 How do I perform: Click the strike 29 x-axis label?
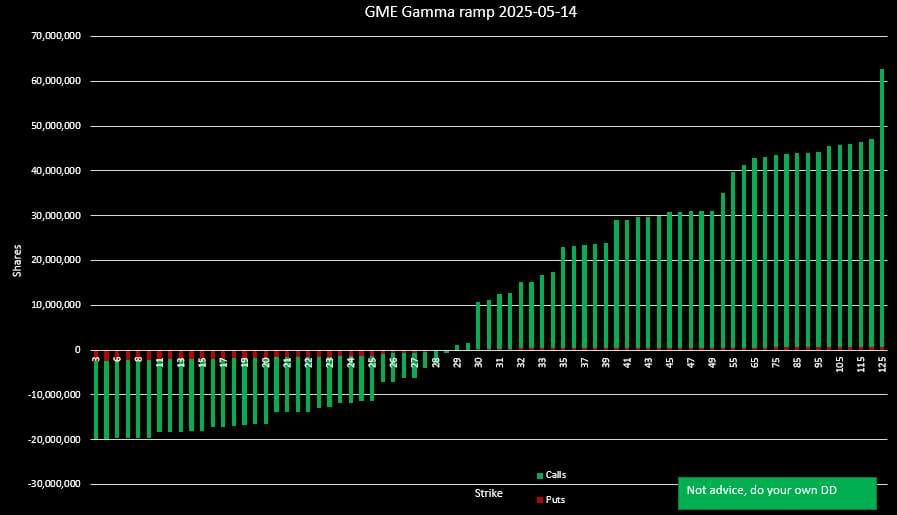(457, 363)
